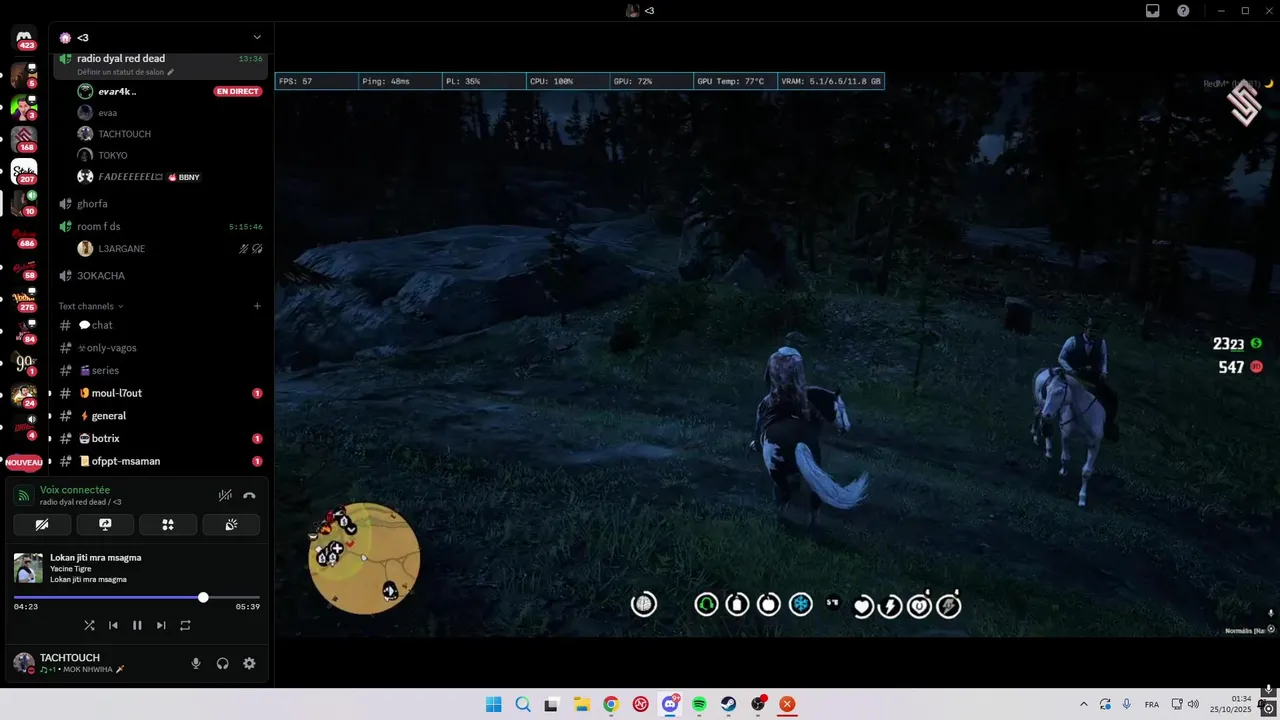Click song title Lokan jiti mra msagma
Screen dimensions: 1280x720
(96, 558)
